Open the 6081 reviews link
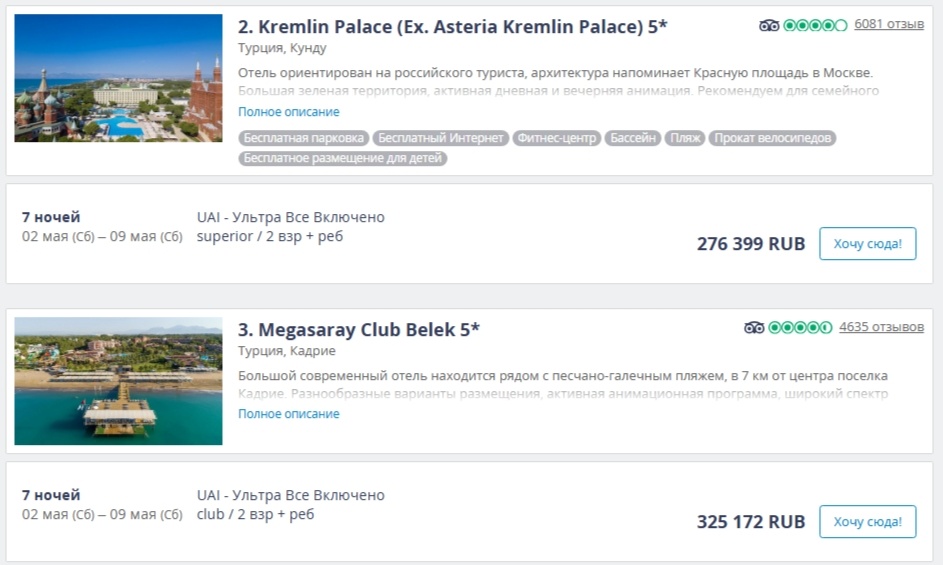Image resolution: width=943 pixels, height=565 pixels. coord(889,24)
